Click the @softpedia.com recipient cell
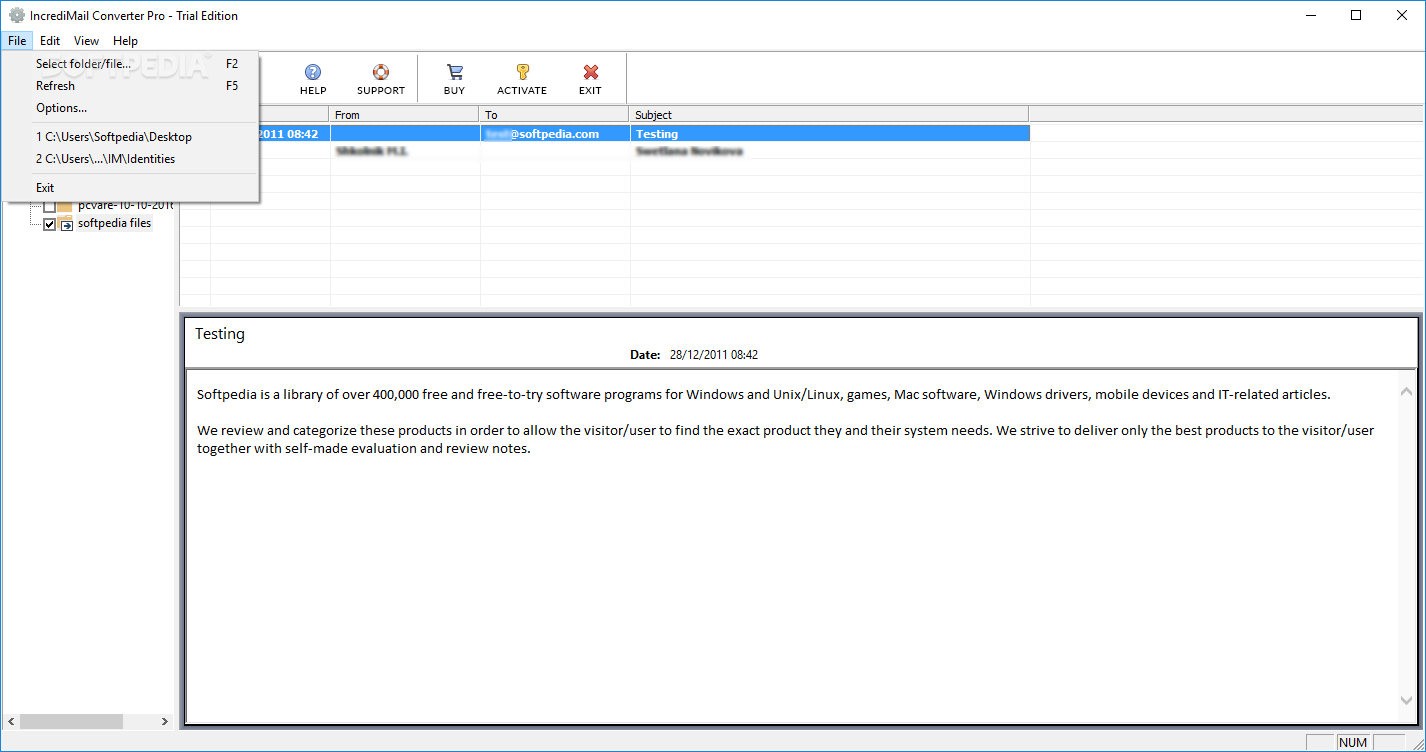The image size is (1426, 752). tap(555, 133)
